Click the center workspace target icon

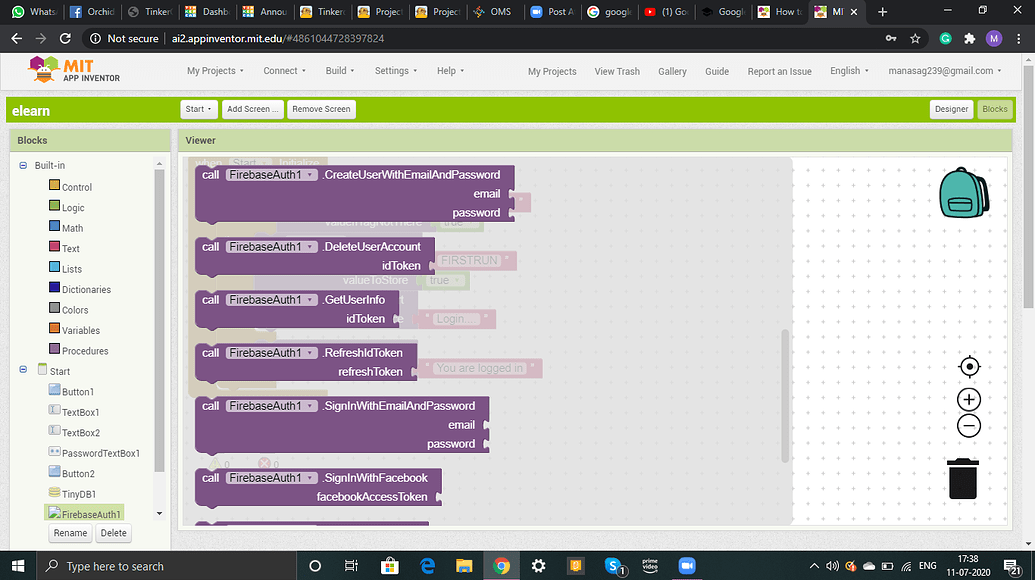(968, 367)
